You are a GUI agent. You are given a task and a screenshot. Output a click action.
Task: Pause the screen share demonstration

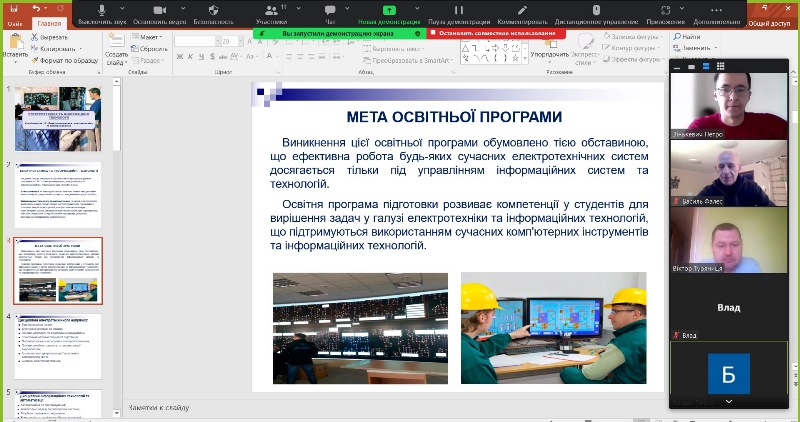pos(459,14)
